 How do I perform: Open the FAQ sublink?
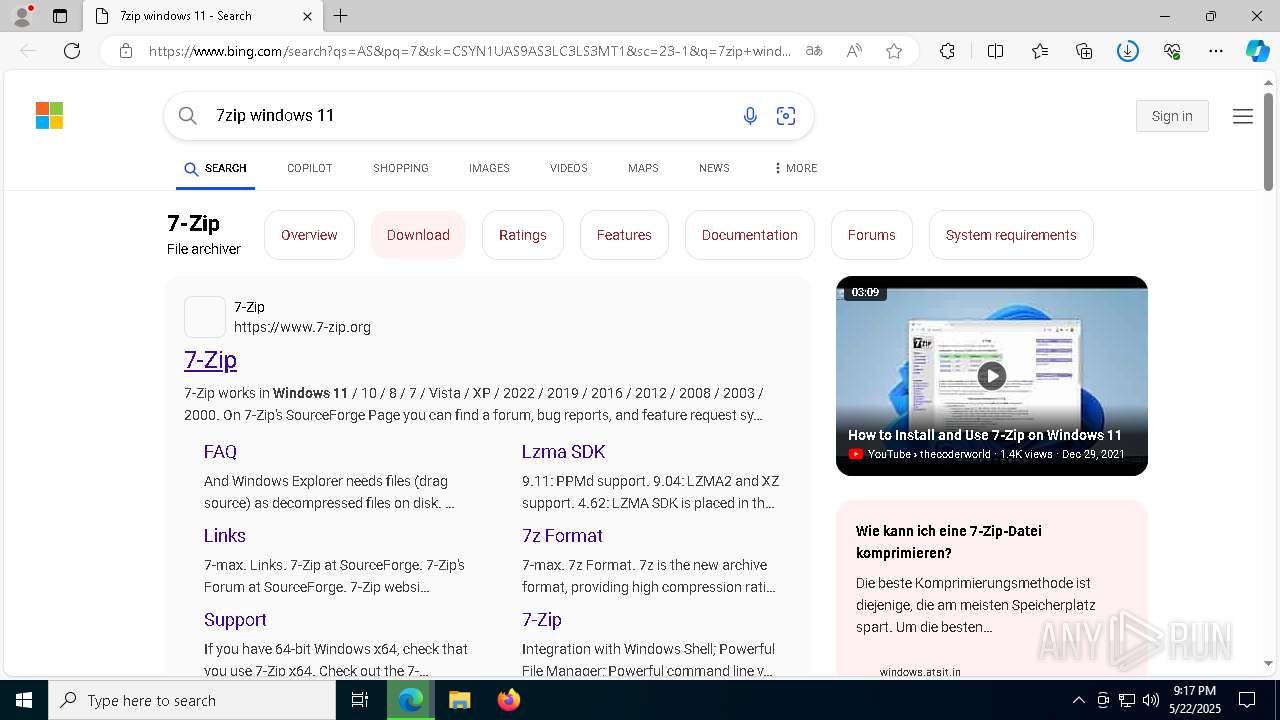point(220,452)
